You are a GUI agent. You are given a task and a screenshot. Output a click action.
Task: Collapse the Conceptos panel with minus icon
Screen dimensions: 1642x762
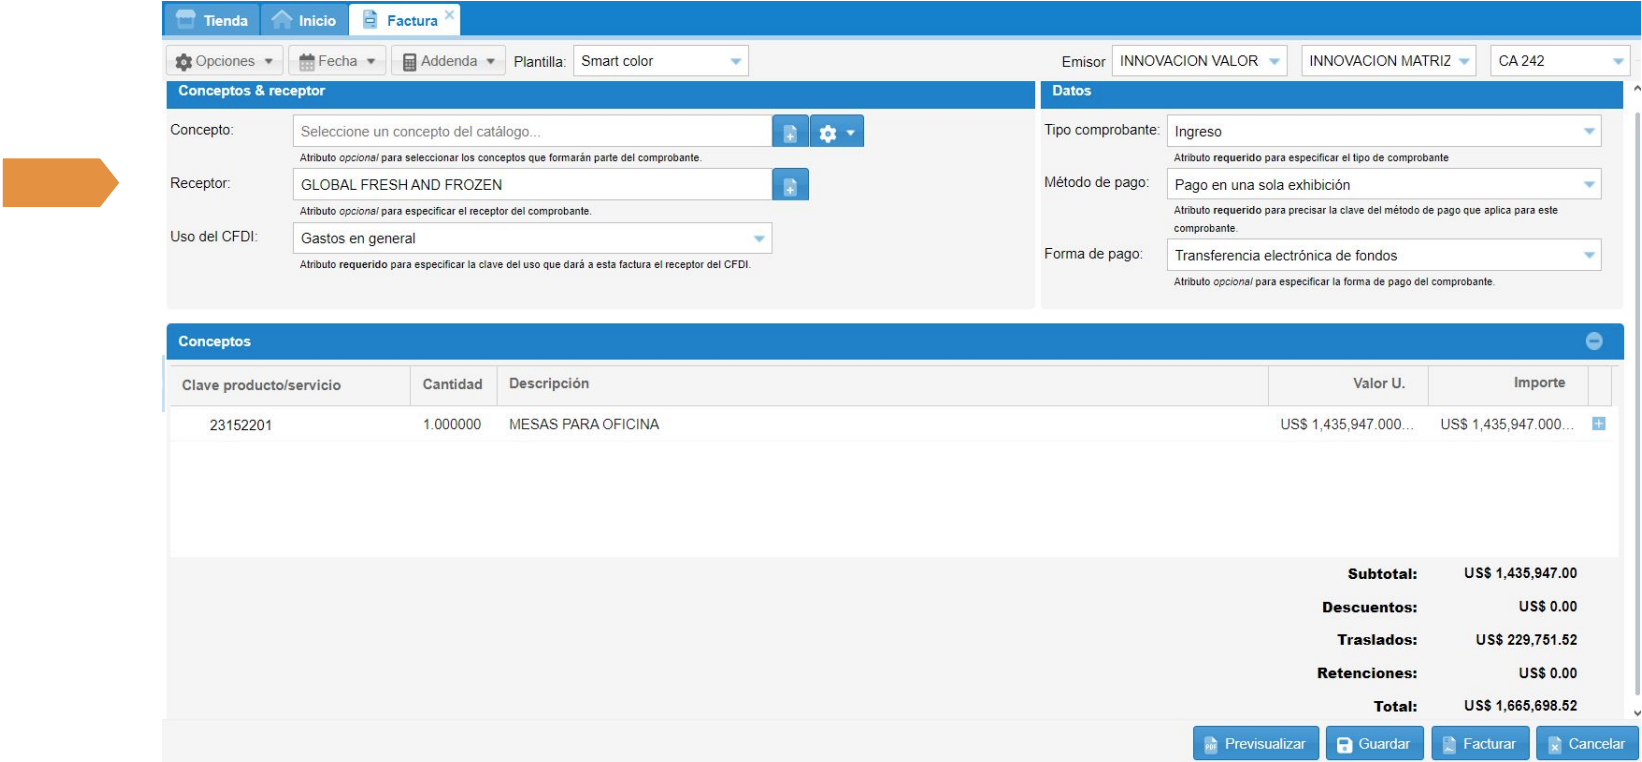tap(1594, 341)
